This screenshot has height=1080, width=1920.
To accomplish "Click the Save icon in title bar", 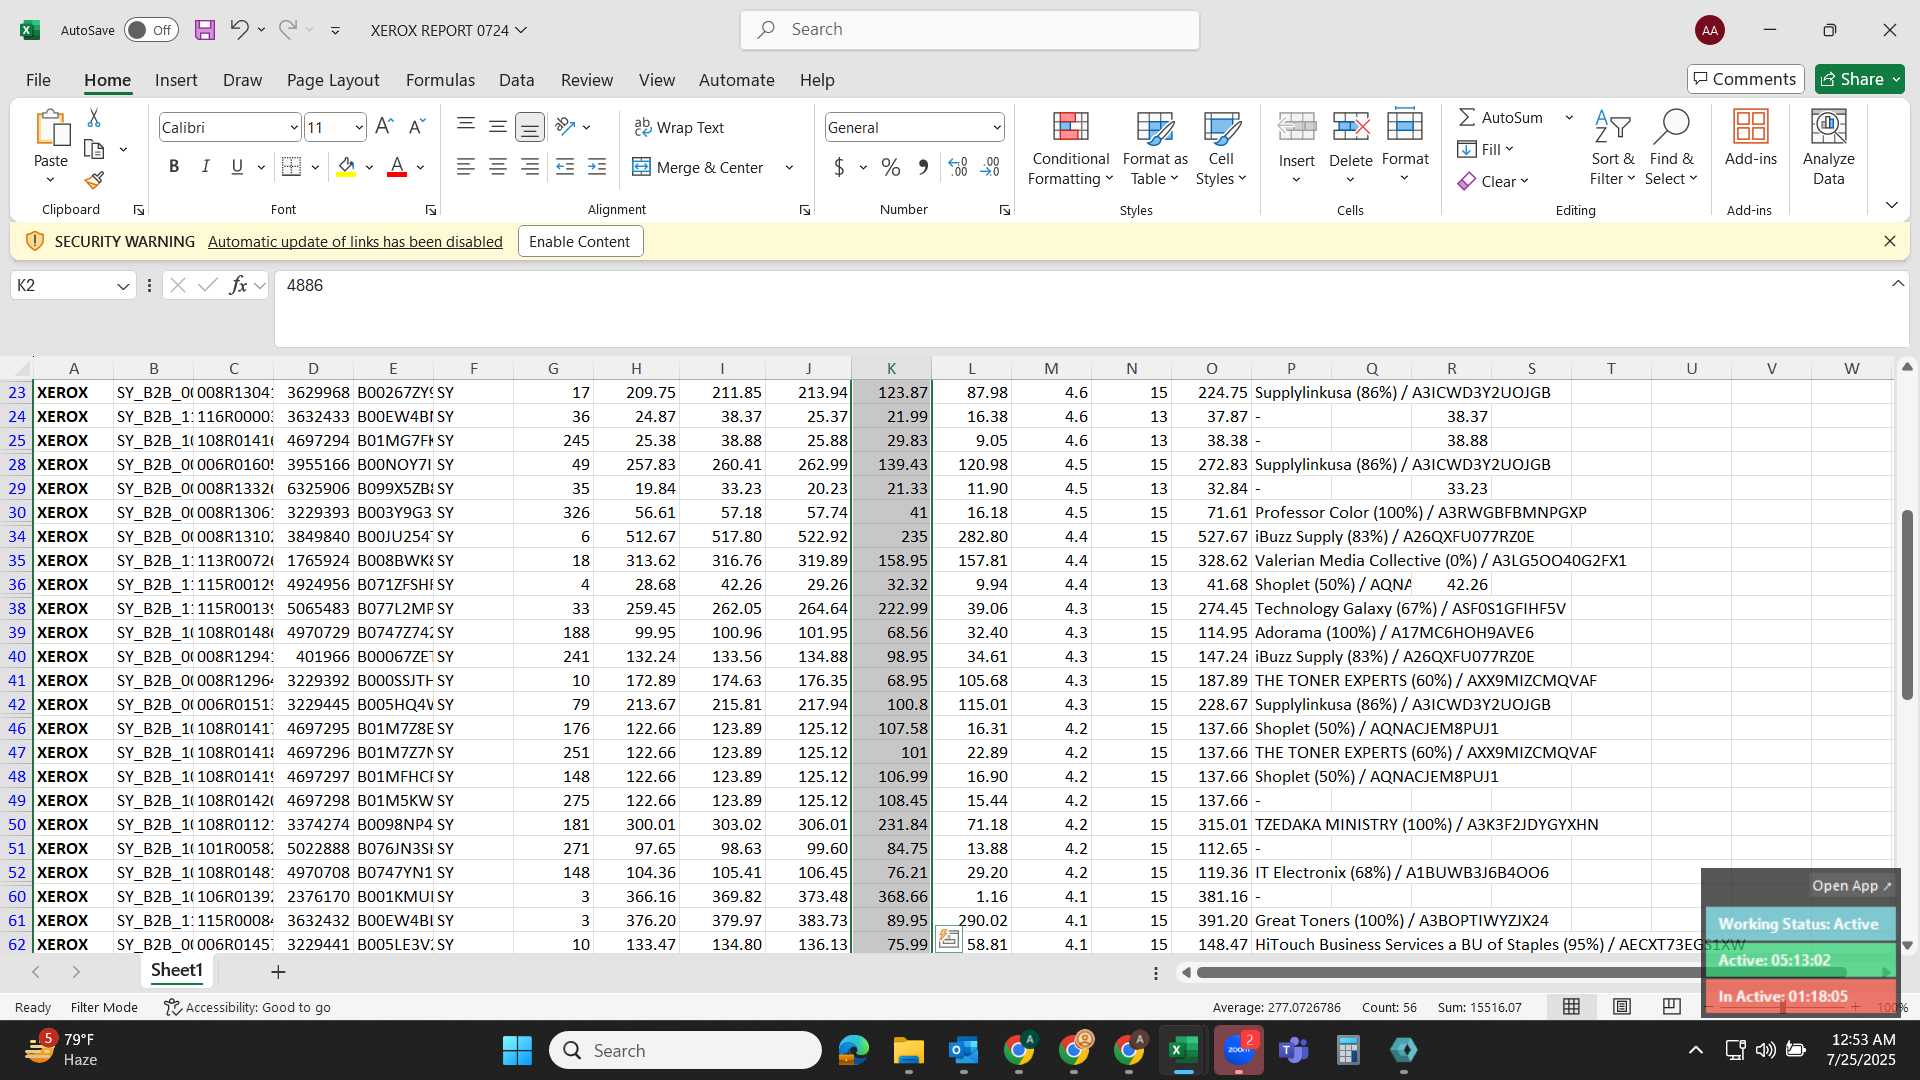I will point(205,30).
